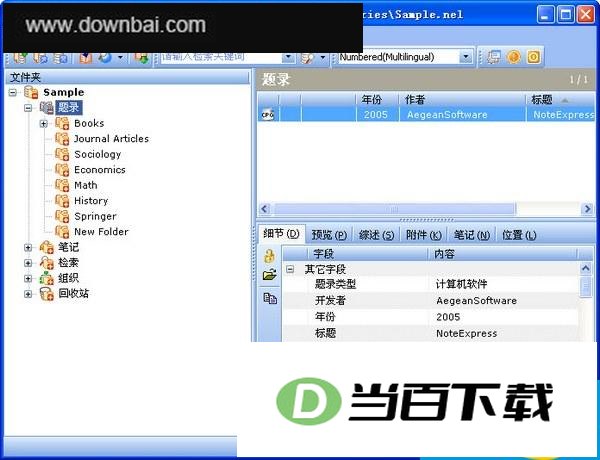This screenshot has width=600, height=460.
Task: Switch to the 细节 (D) tab
Action: [x=281, y=234]
